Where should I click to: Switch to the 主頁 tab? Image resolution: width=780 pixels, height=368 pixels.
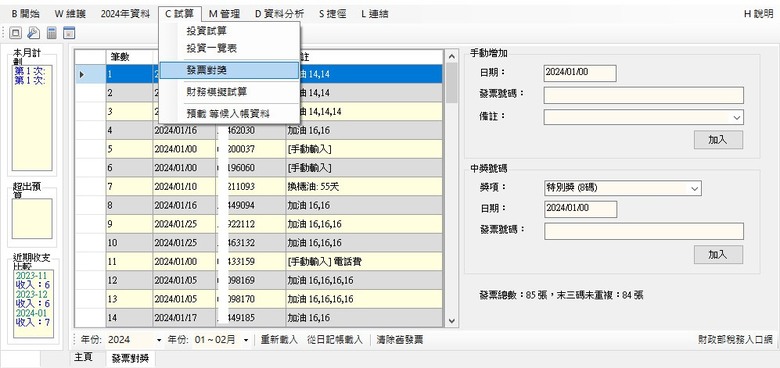pos(83,358)
